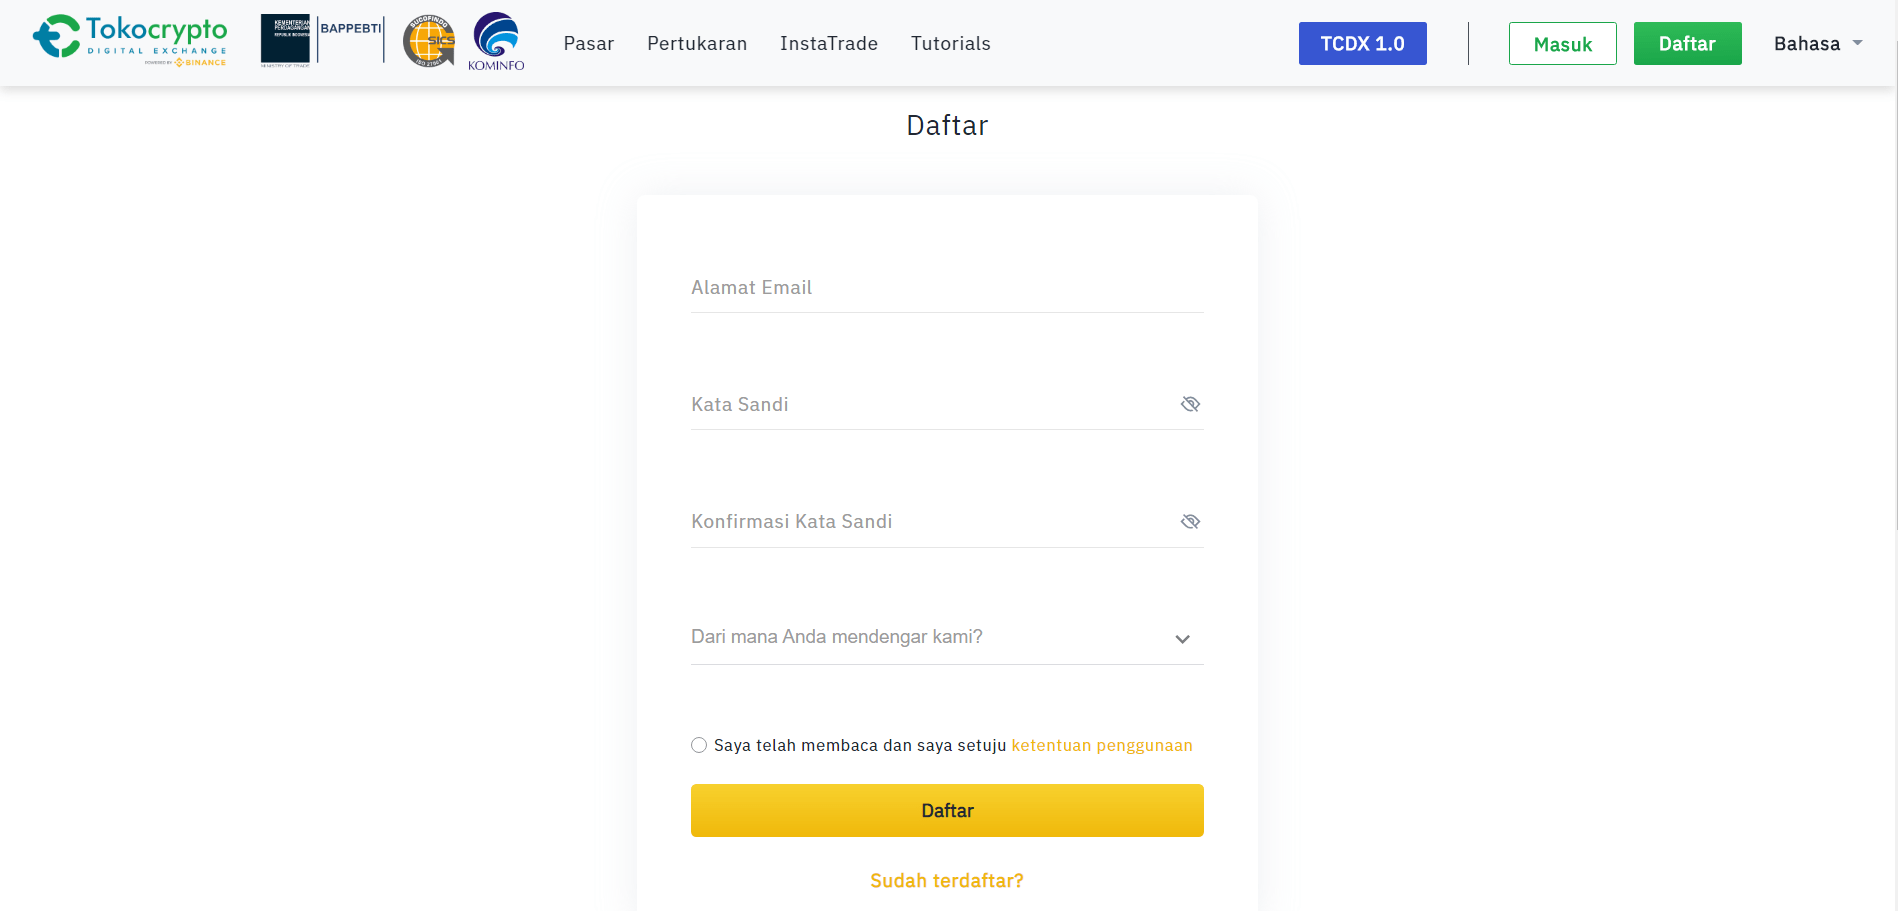Open Bahasa language dropdown
The image size is (1898, 911).
coord(1806,43)
